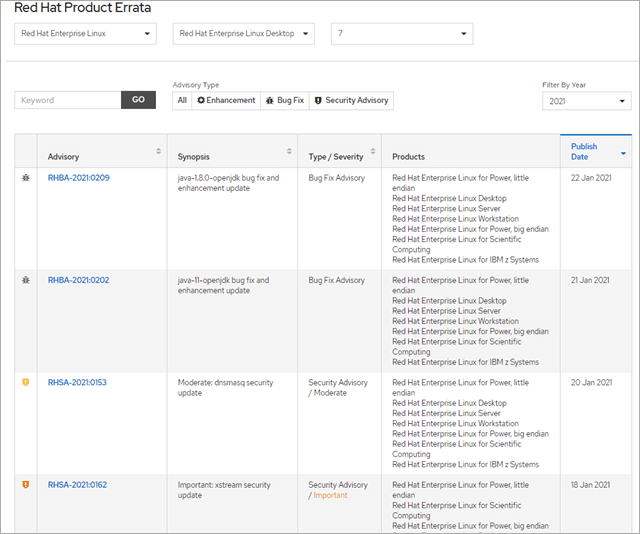Click the Type / Severity header text

336,157
